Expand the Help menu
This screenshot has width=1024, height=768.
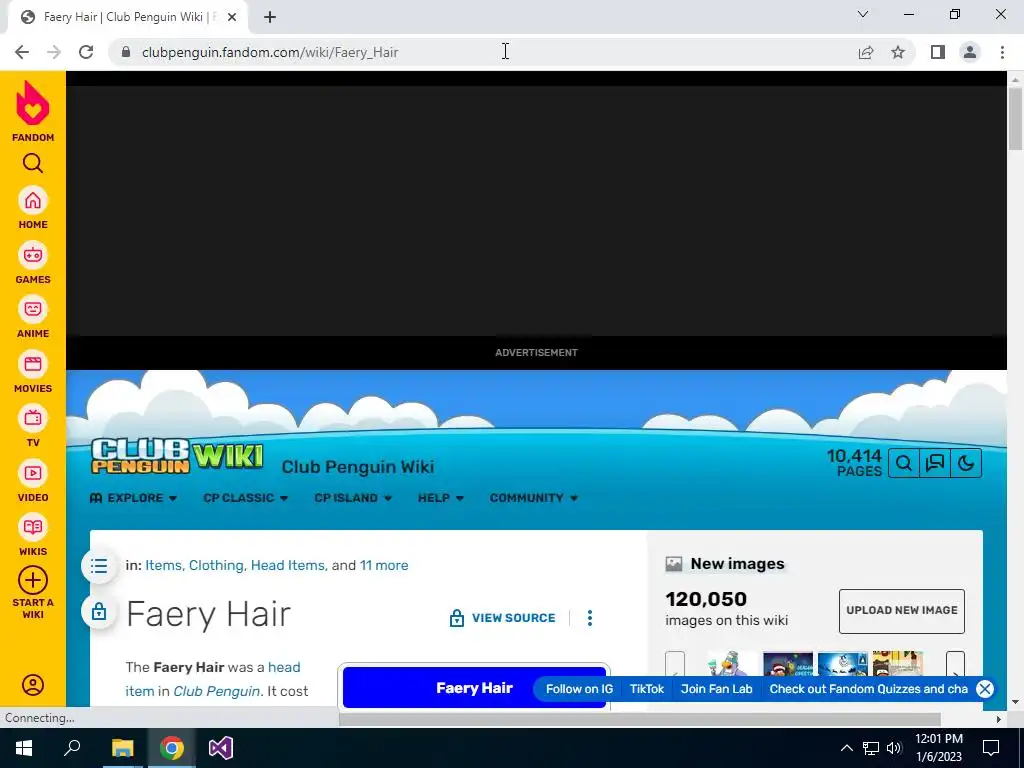(x=441, y=498)
